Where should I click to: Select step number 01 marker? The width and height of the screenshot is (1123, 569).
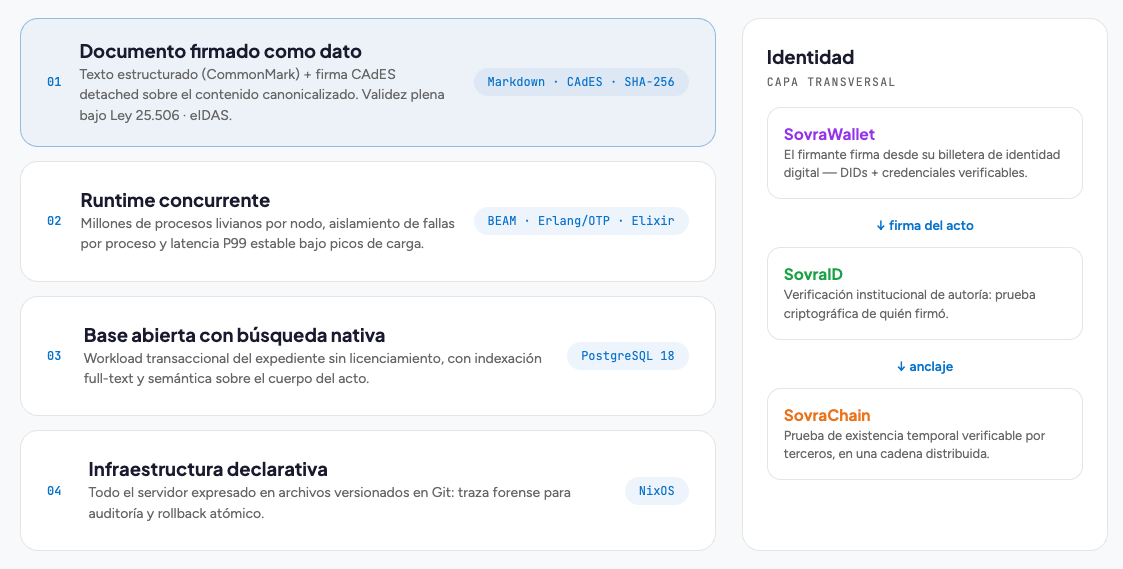pyautogui.click(x=54, y=82)
